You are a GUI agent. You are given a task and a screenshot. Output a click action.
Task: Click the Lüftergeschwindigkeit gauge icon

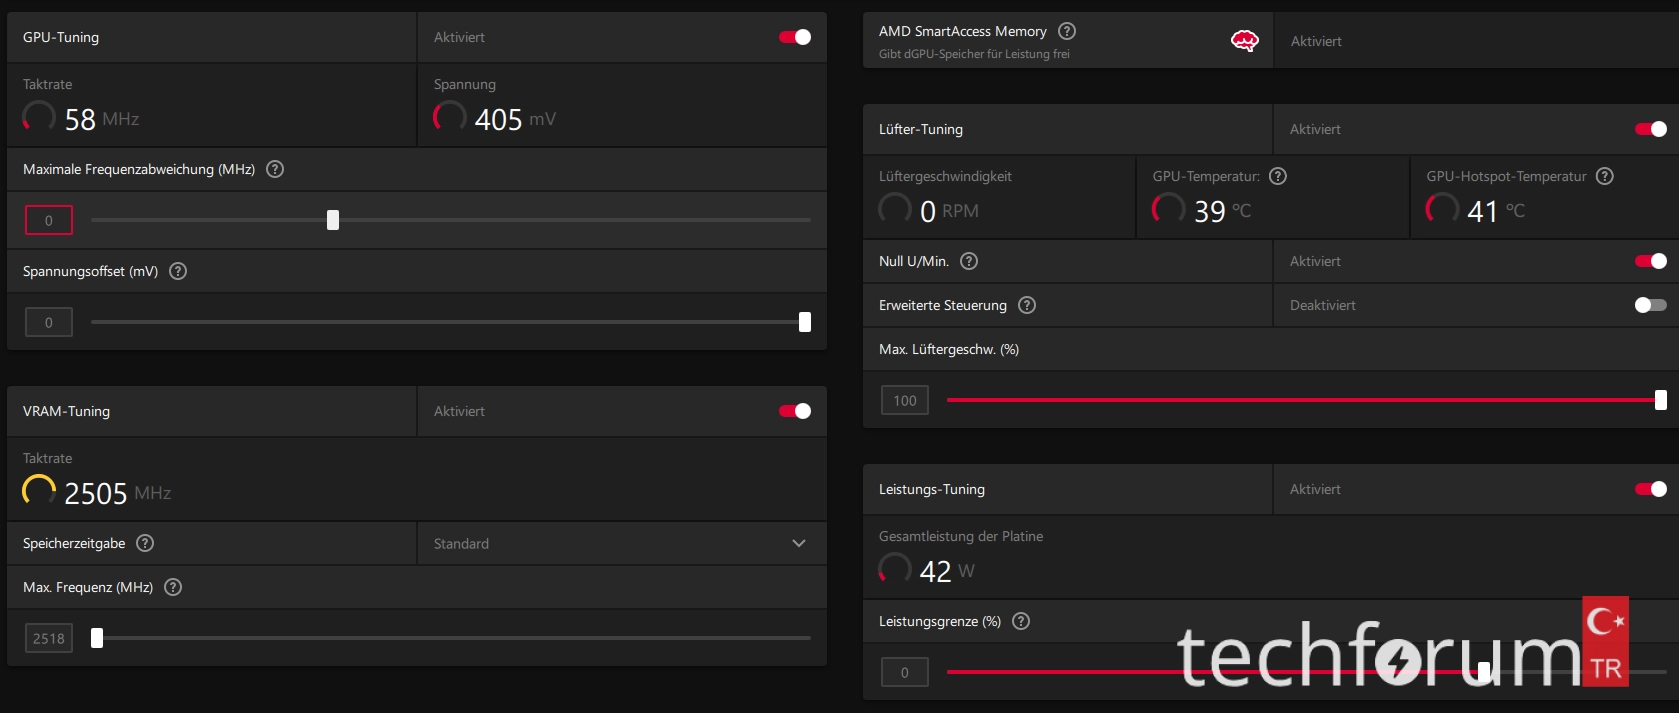pyautogui.click(x=895, y=209)
